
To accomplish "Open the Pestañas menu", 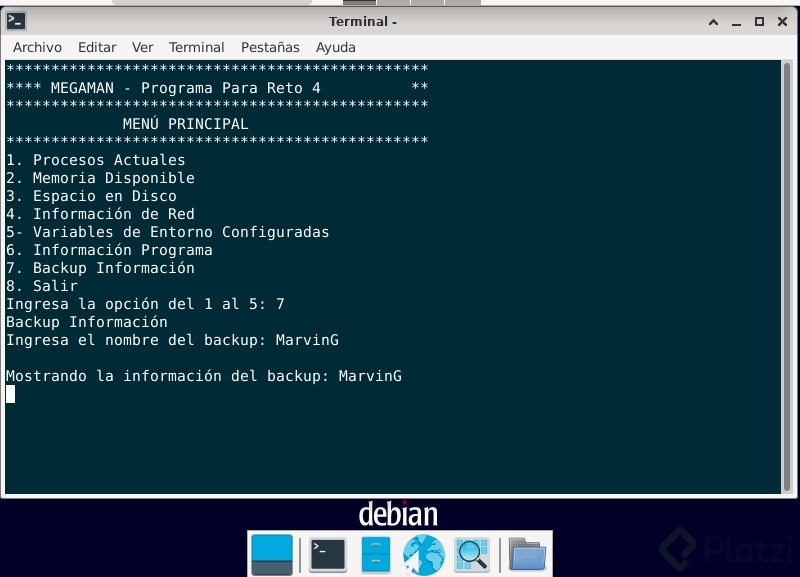I will tap(270, 47).
